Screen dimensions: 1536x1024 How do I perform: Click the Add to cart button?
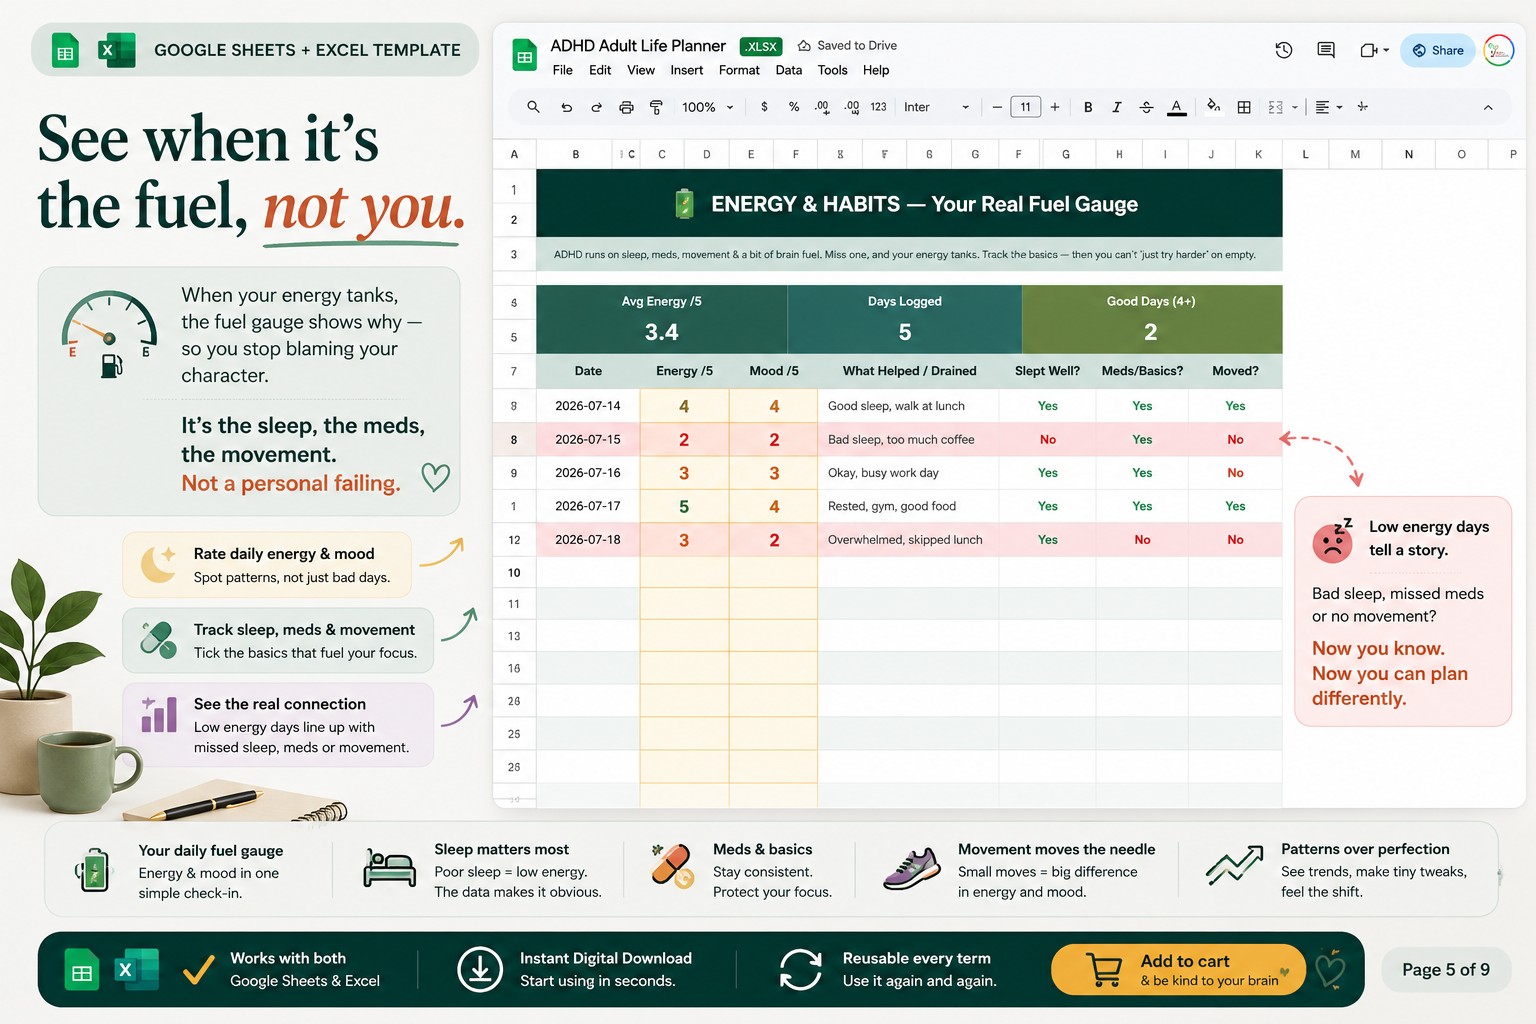click(x=1178, y=970)
